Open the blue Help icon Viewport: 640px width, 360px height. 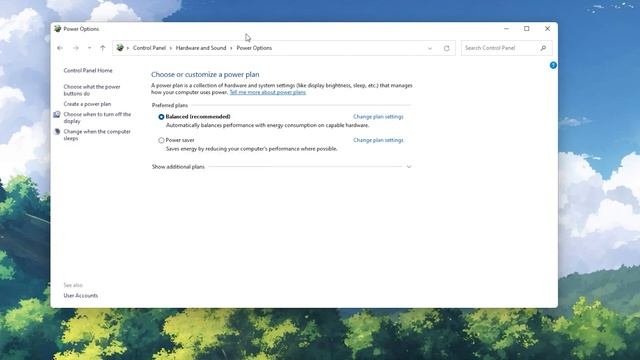pos(553,65)
